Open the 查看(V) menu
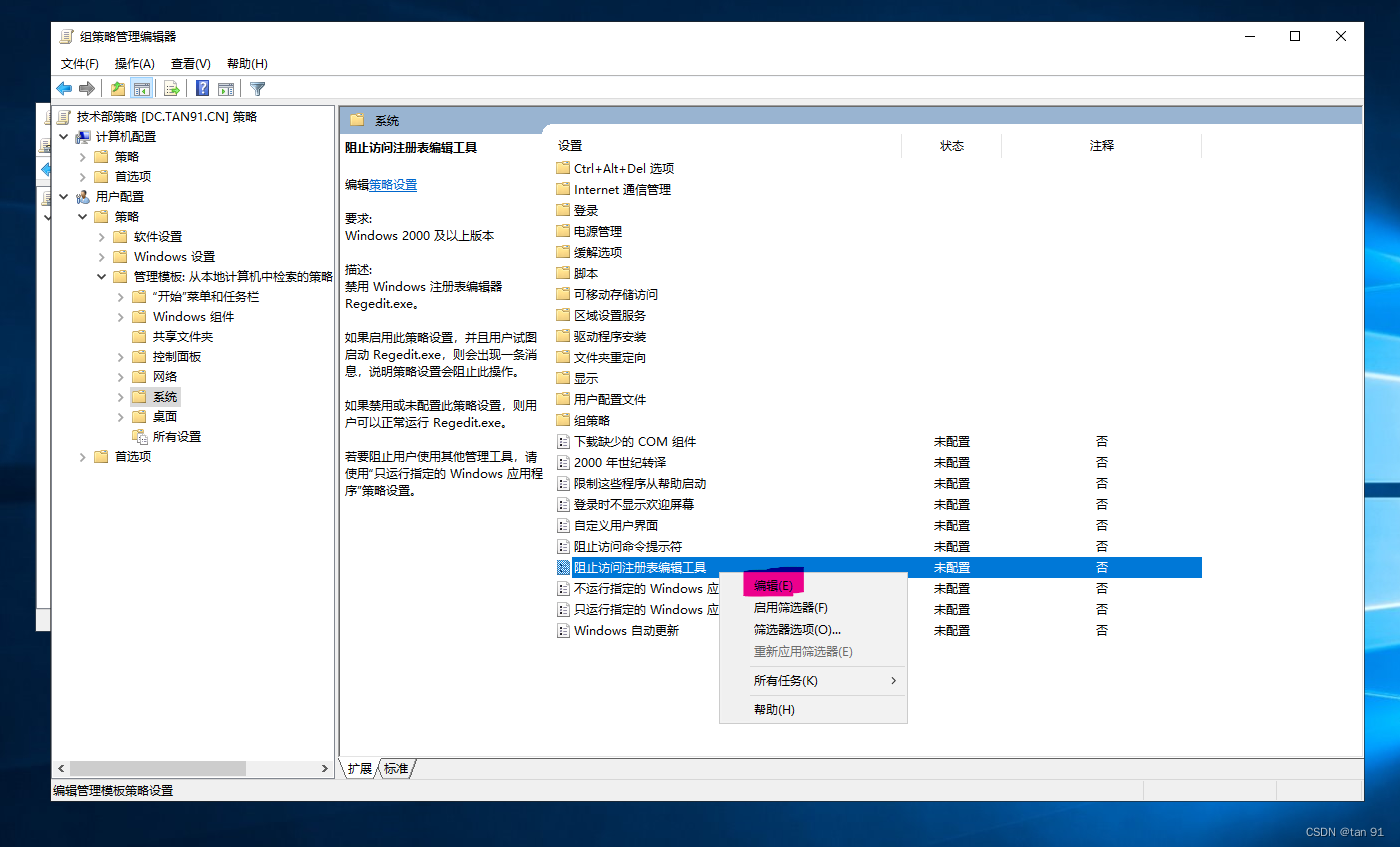 point(191,63)
